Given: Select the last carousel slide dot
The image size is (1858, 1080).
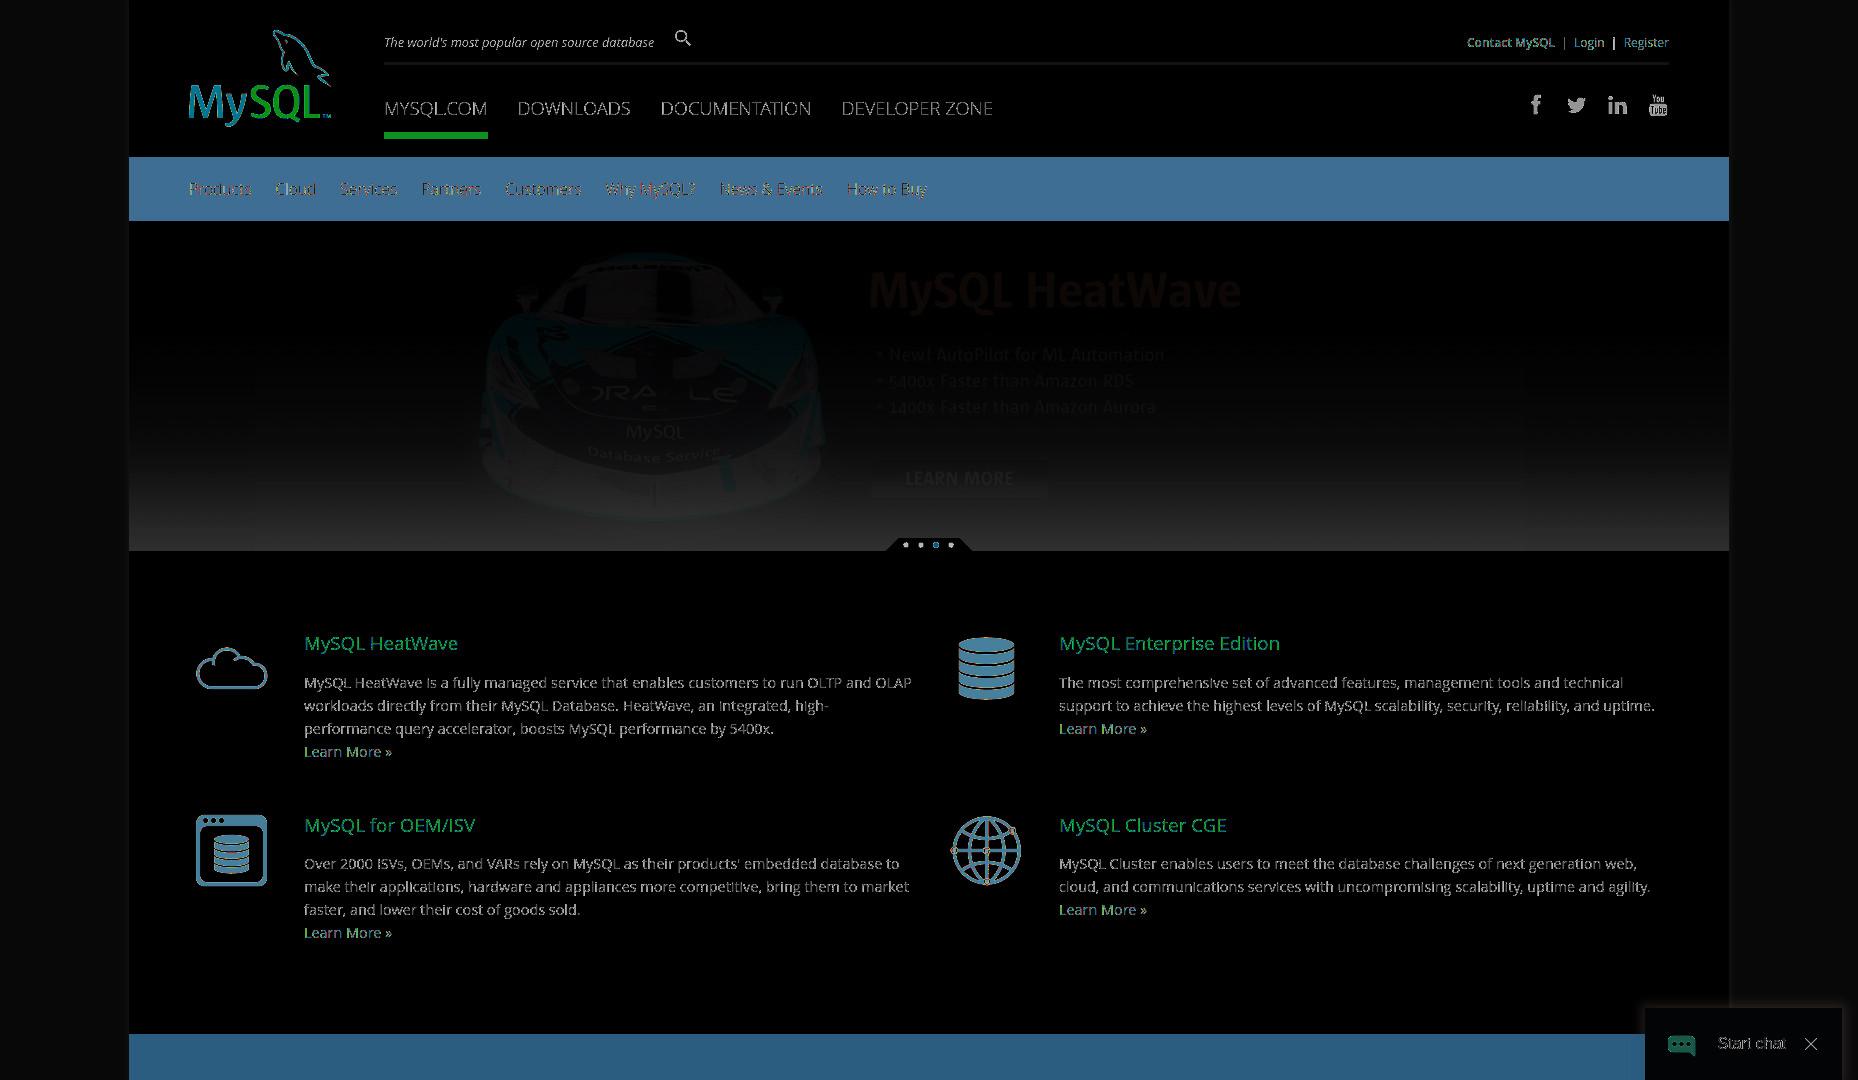Looking at the screenshot, I should pyautogui.click(x=951, y=545).
